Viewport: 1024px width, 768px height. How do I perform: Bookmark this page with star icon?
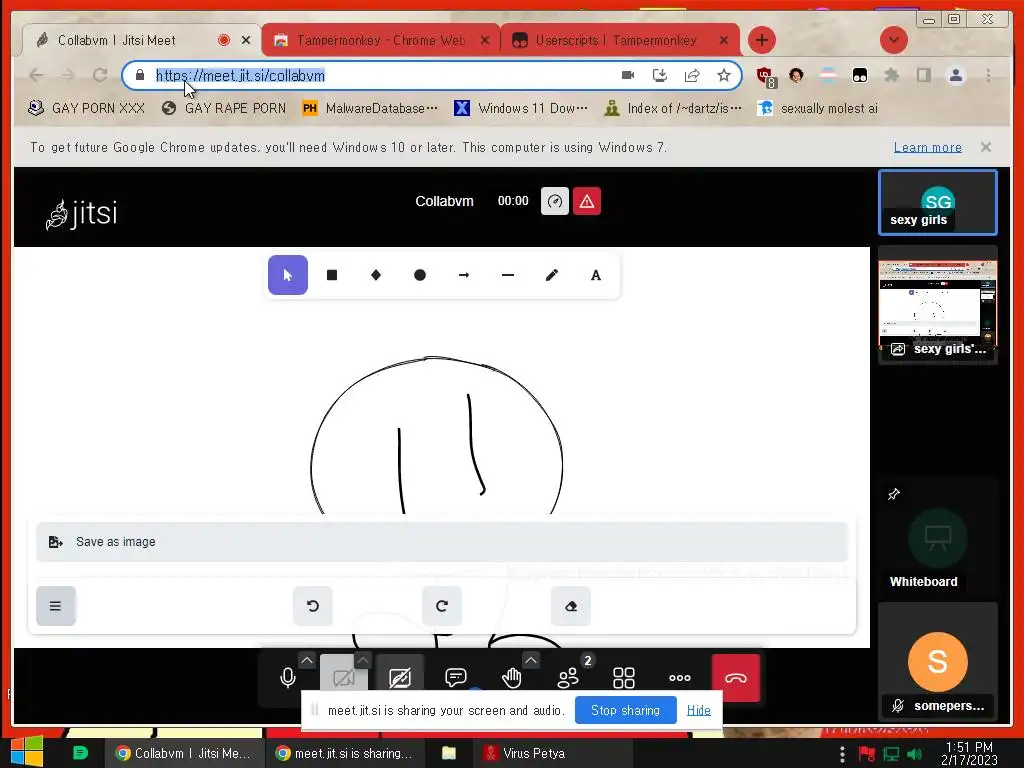pos(724,75)
